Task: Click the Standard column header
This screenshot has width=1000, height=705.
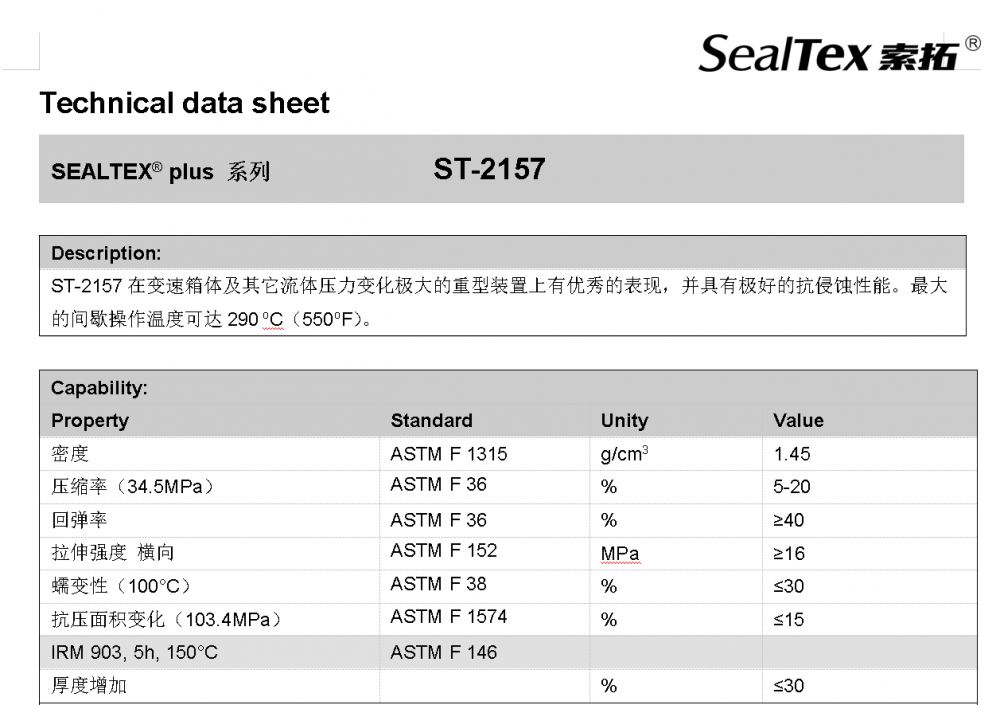Action: tap(432, 420)
